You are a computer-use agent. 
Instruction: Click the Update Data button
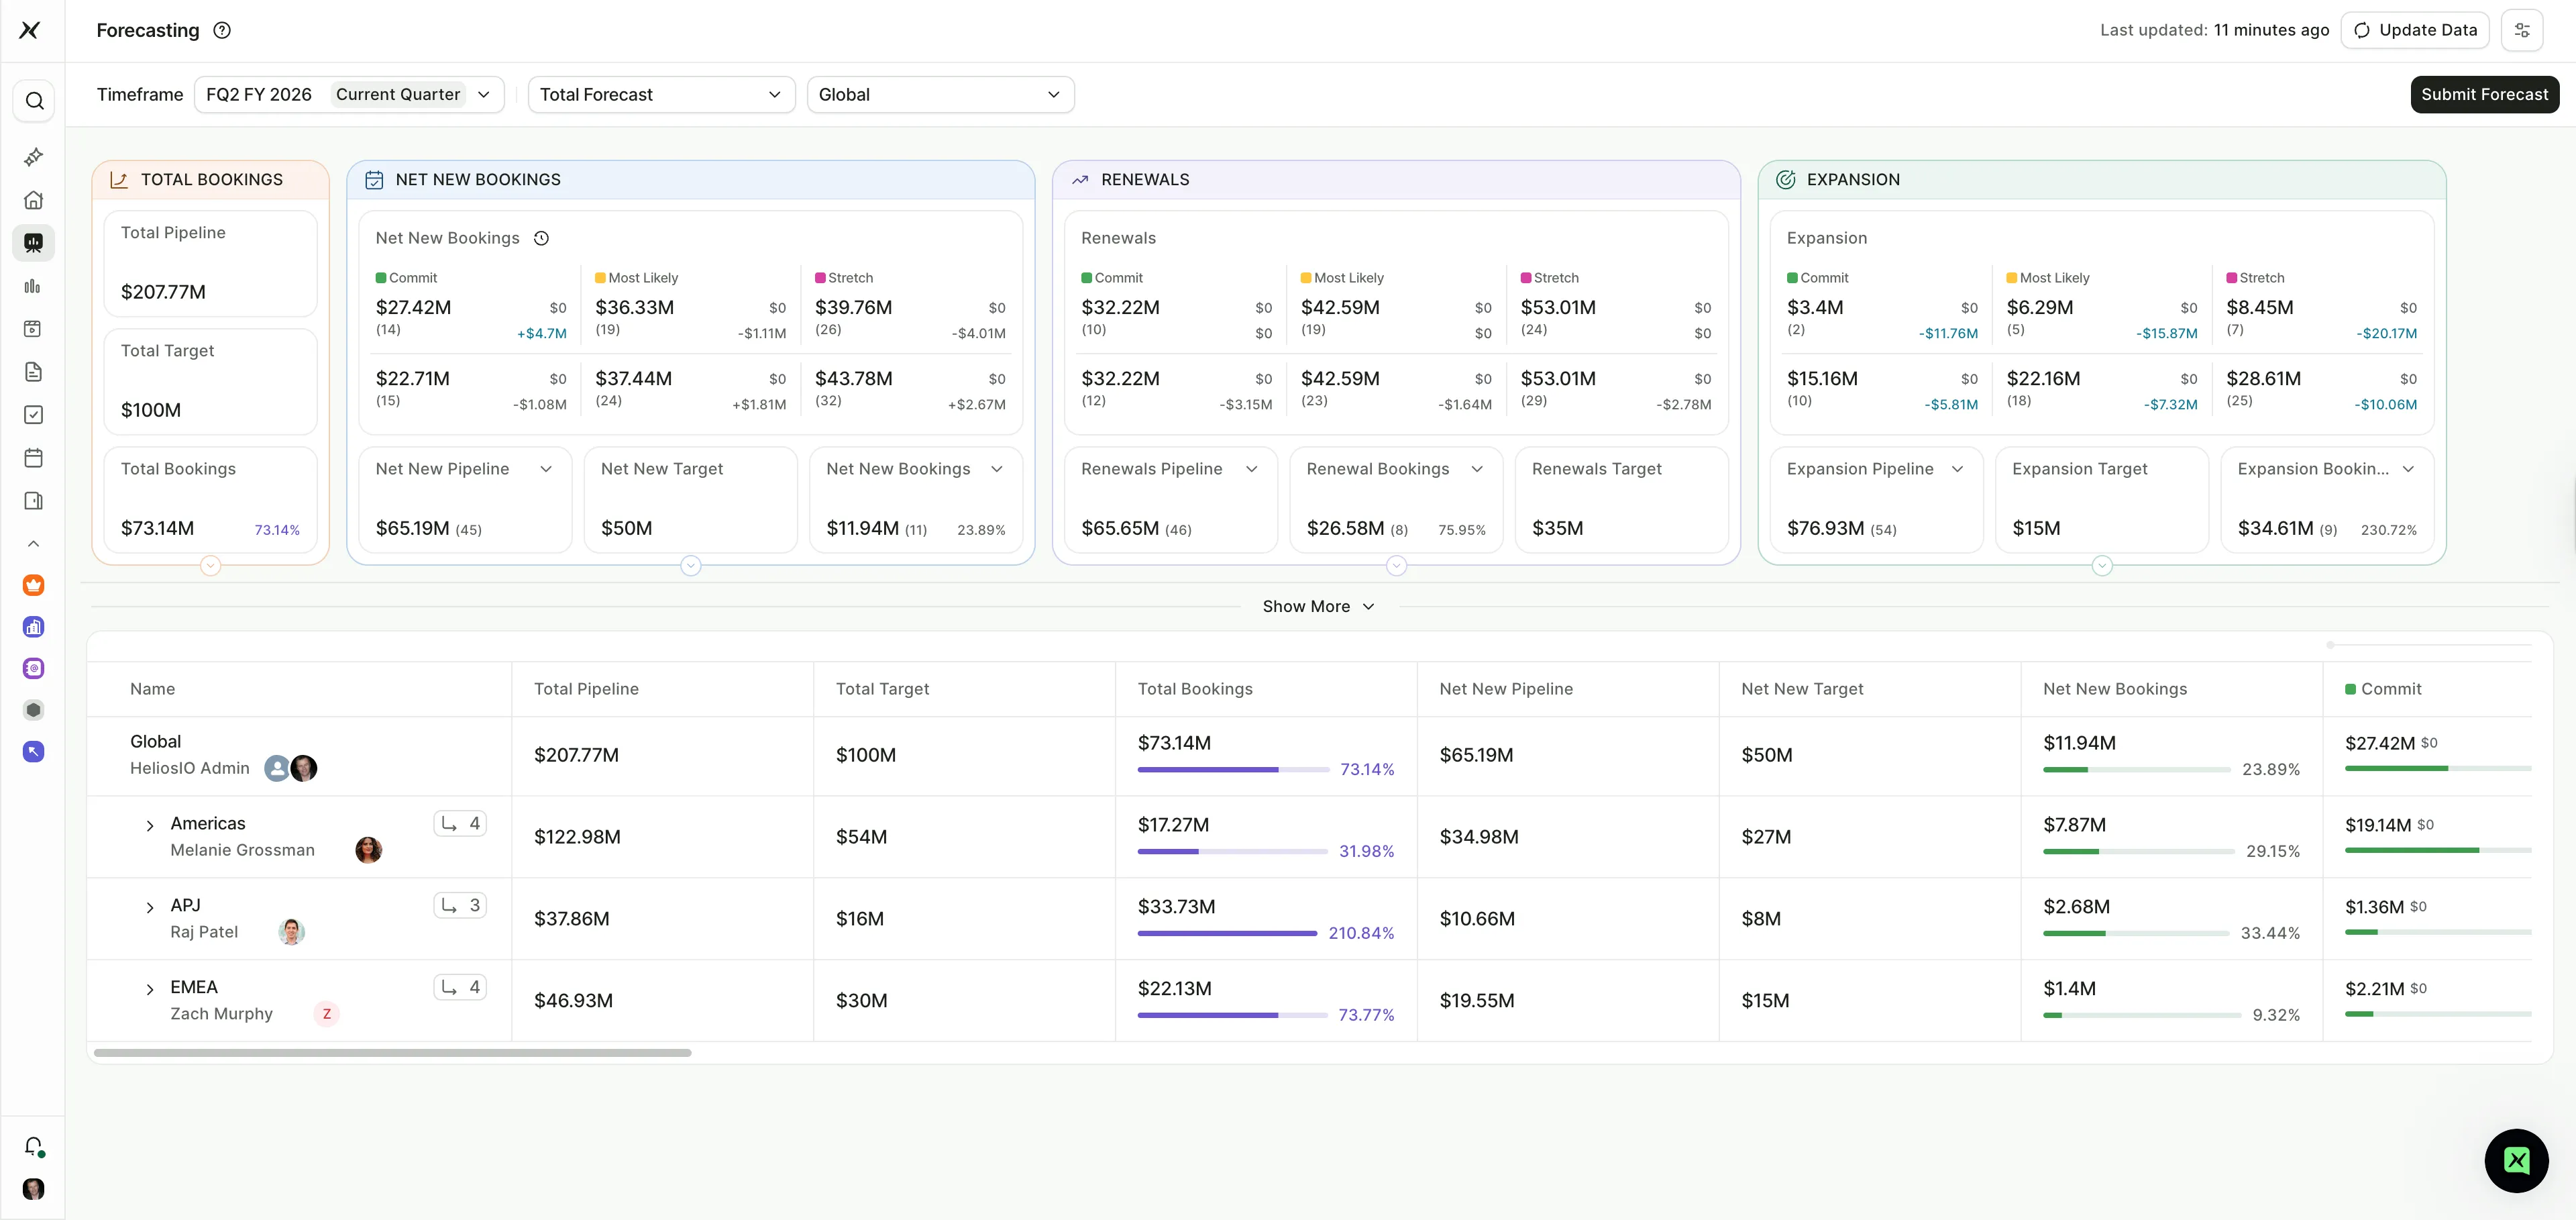[2414, 30]
